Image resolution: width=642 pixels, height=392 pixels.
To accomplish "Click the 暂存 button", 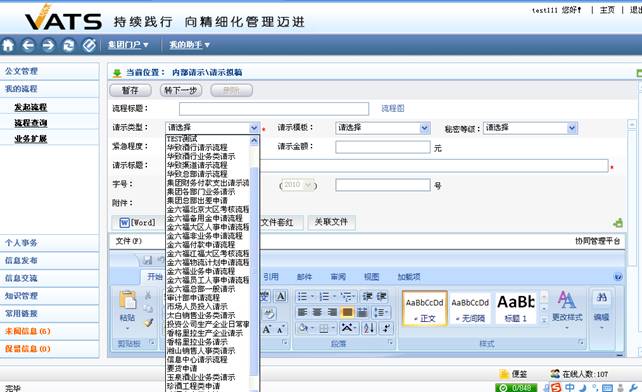I will coord(130,90).
